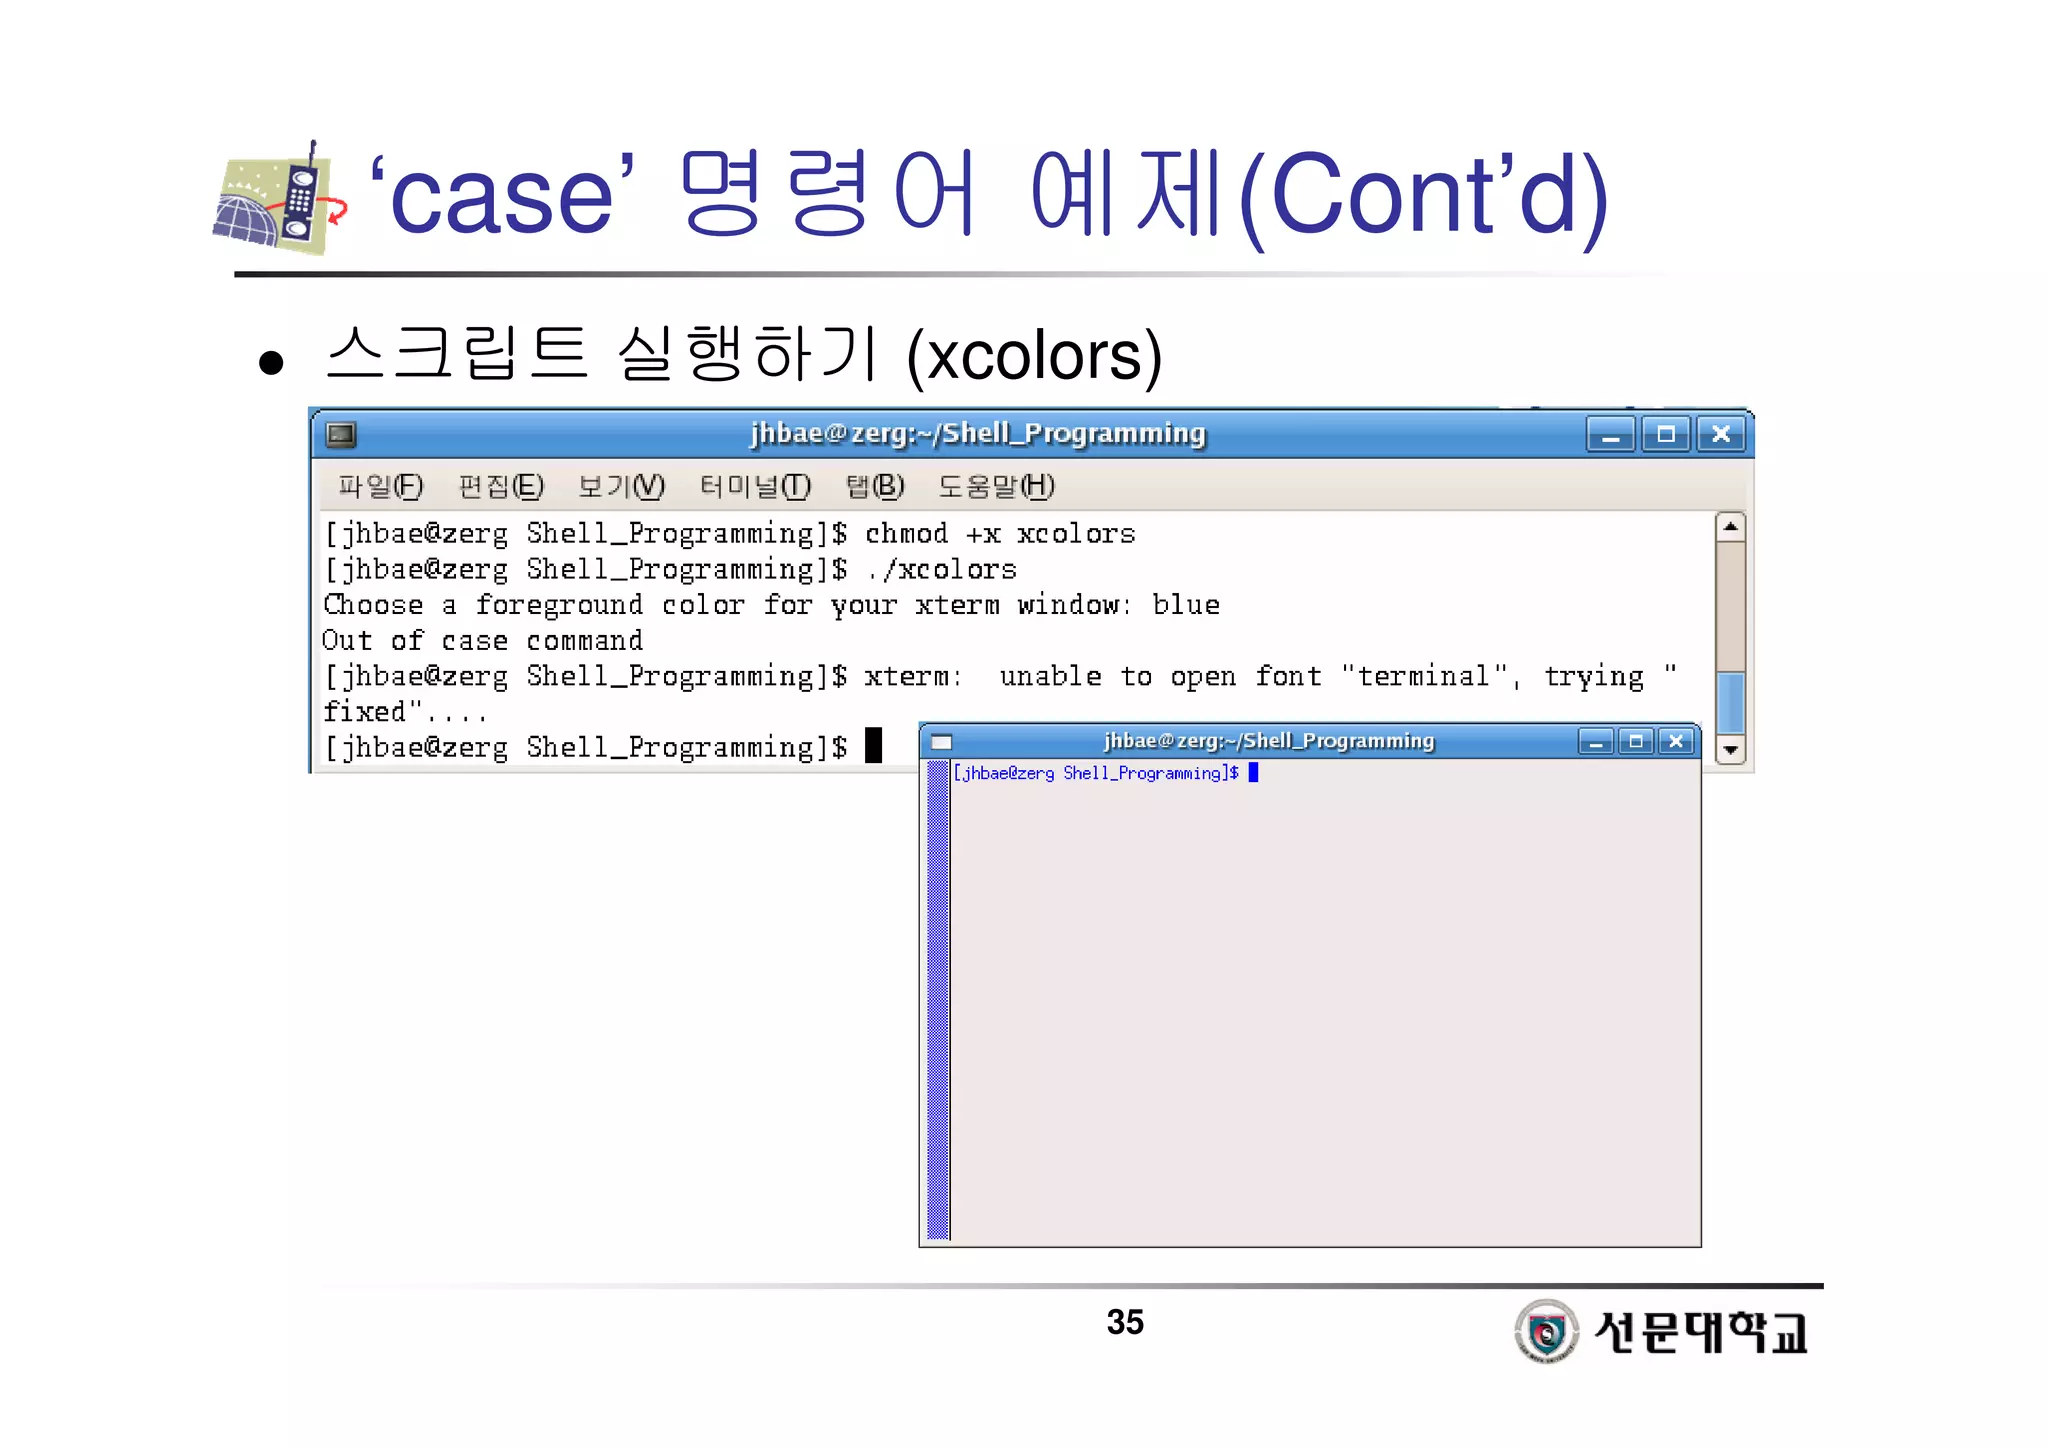Maximize the main terminal window
Viewport: 2048px width, 1447px height.
click(1665, 434)
